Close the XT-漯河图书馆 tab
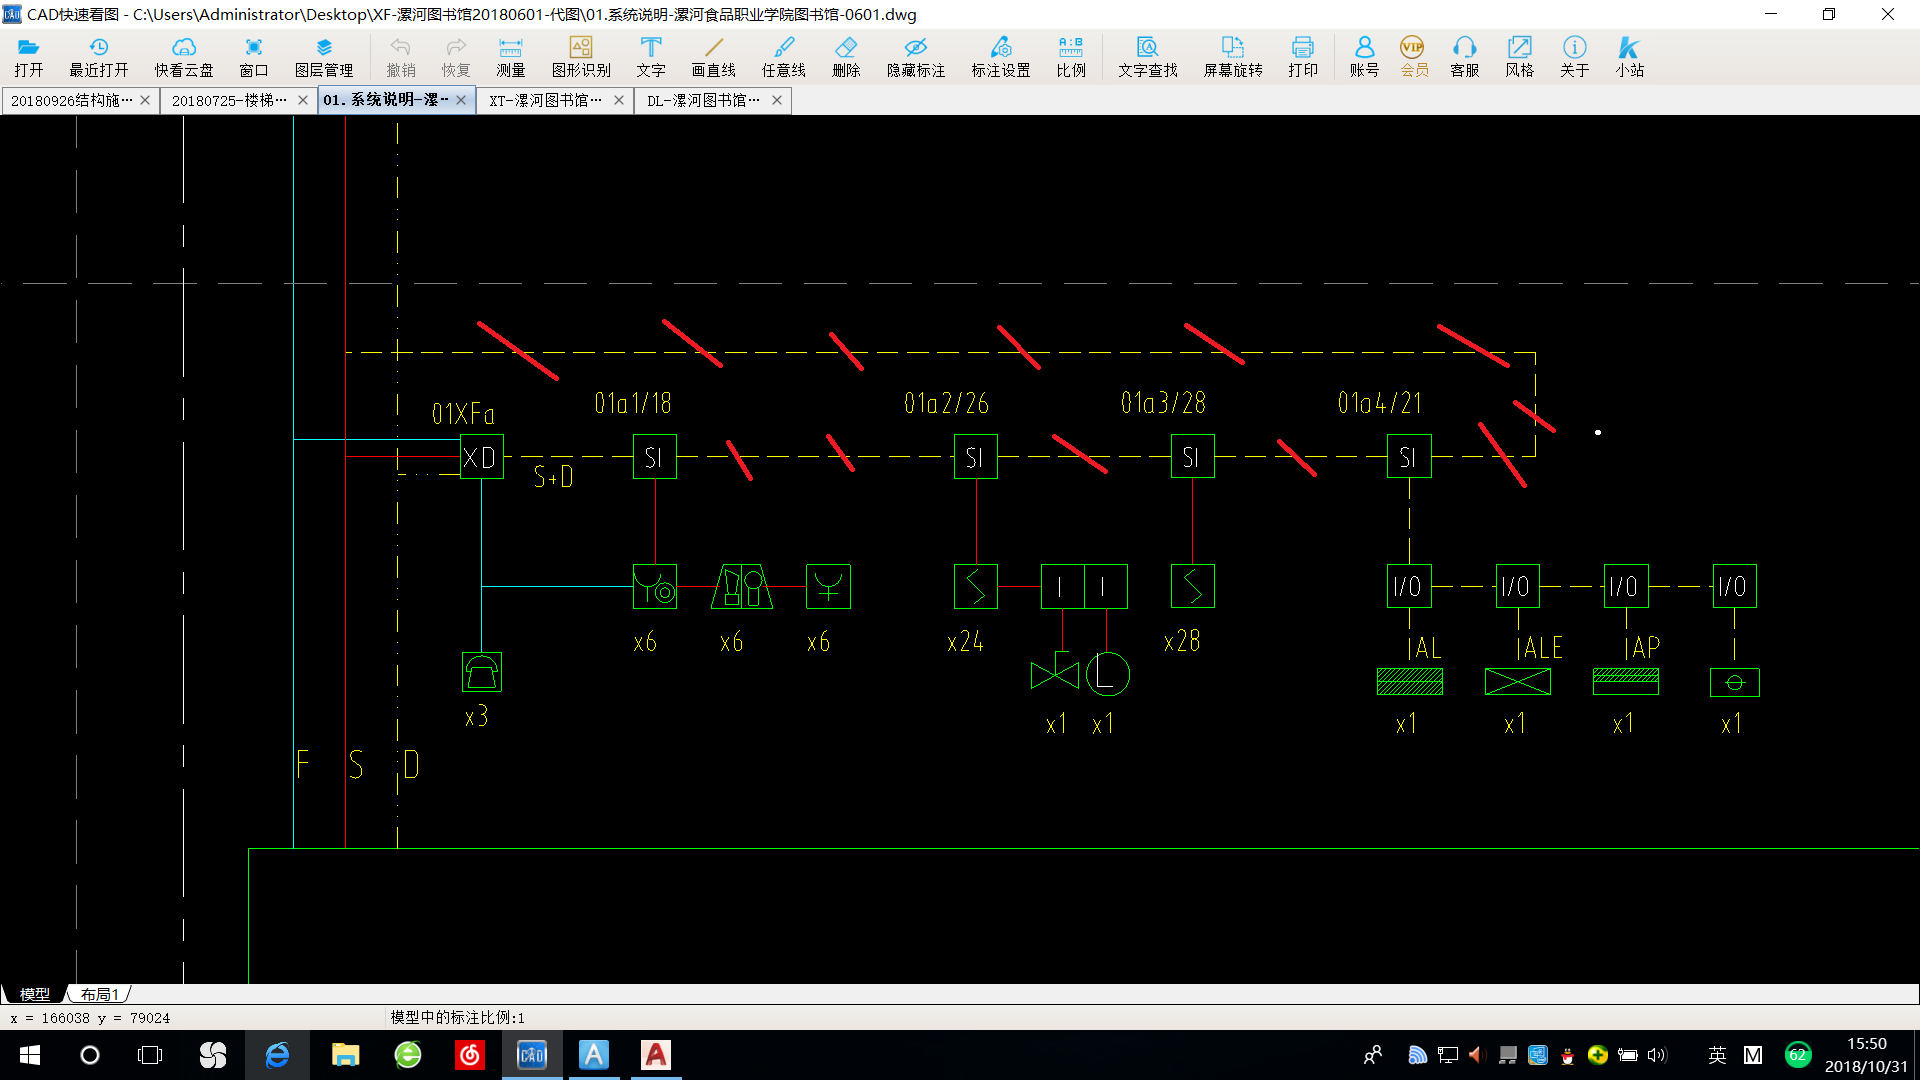The image size is (1920, 1080). (619, 100)
